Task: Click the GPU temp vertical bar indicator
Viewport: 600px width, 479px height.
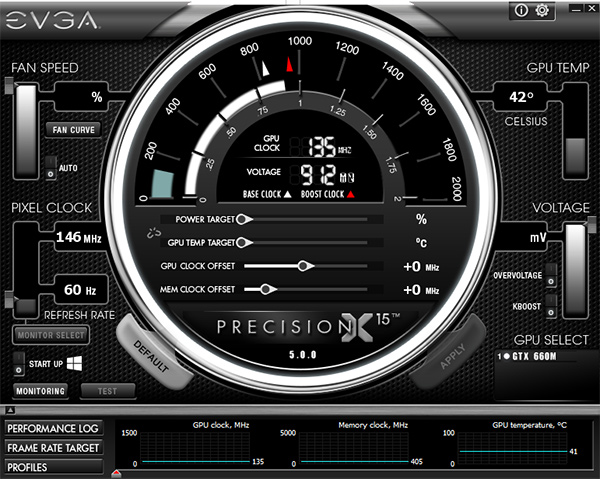Action: tap(575, 131)
